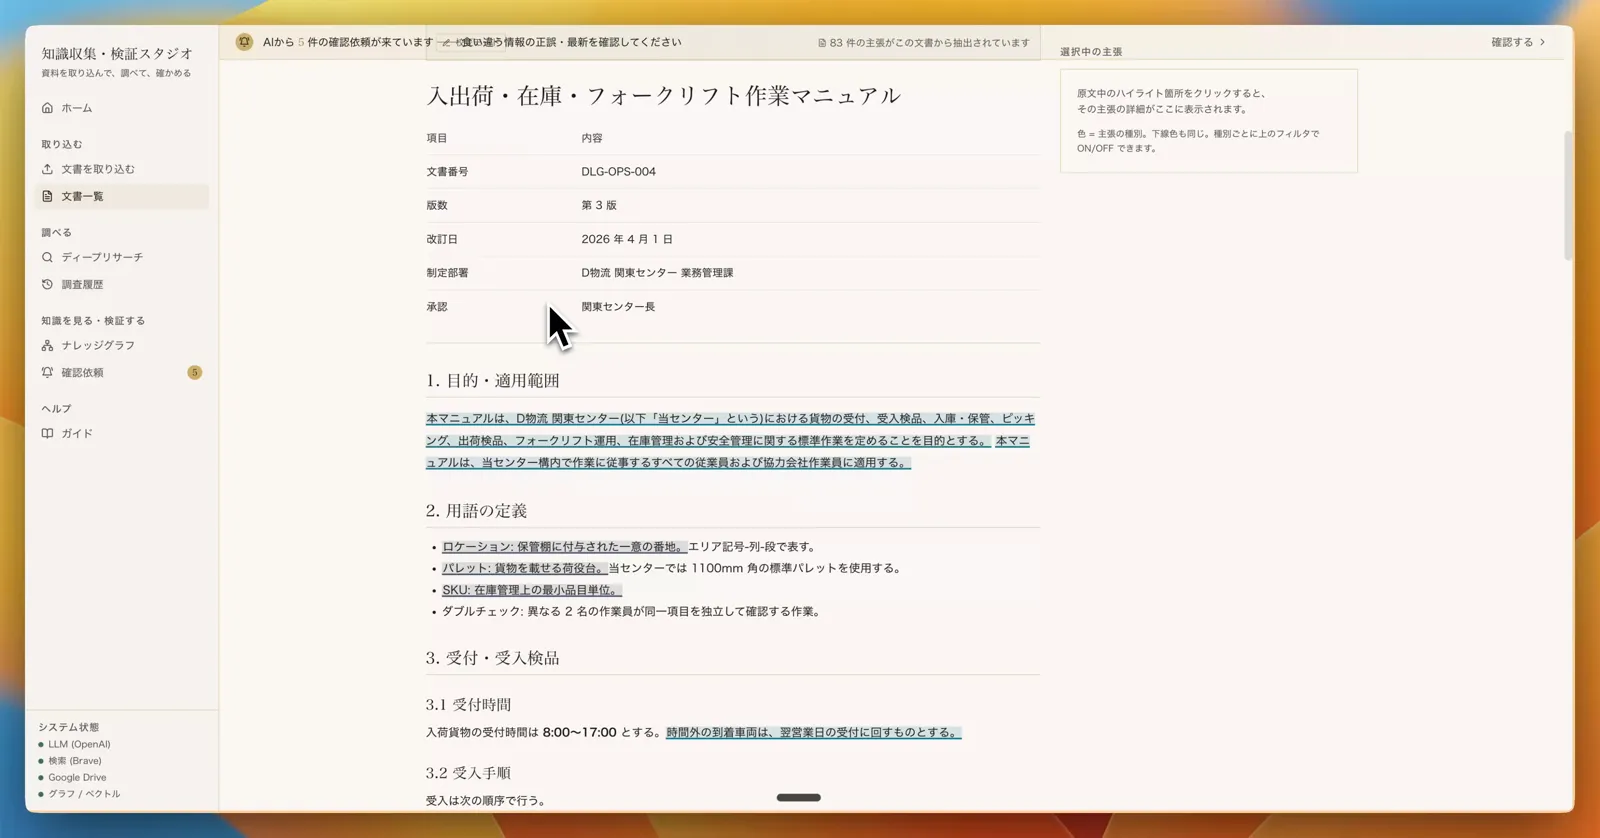This screenshot has width=1600, height=838.
Task: Click the heading 2. 用語の定義
Action: (x=476, y=510)
